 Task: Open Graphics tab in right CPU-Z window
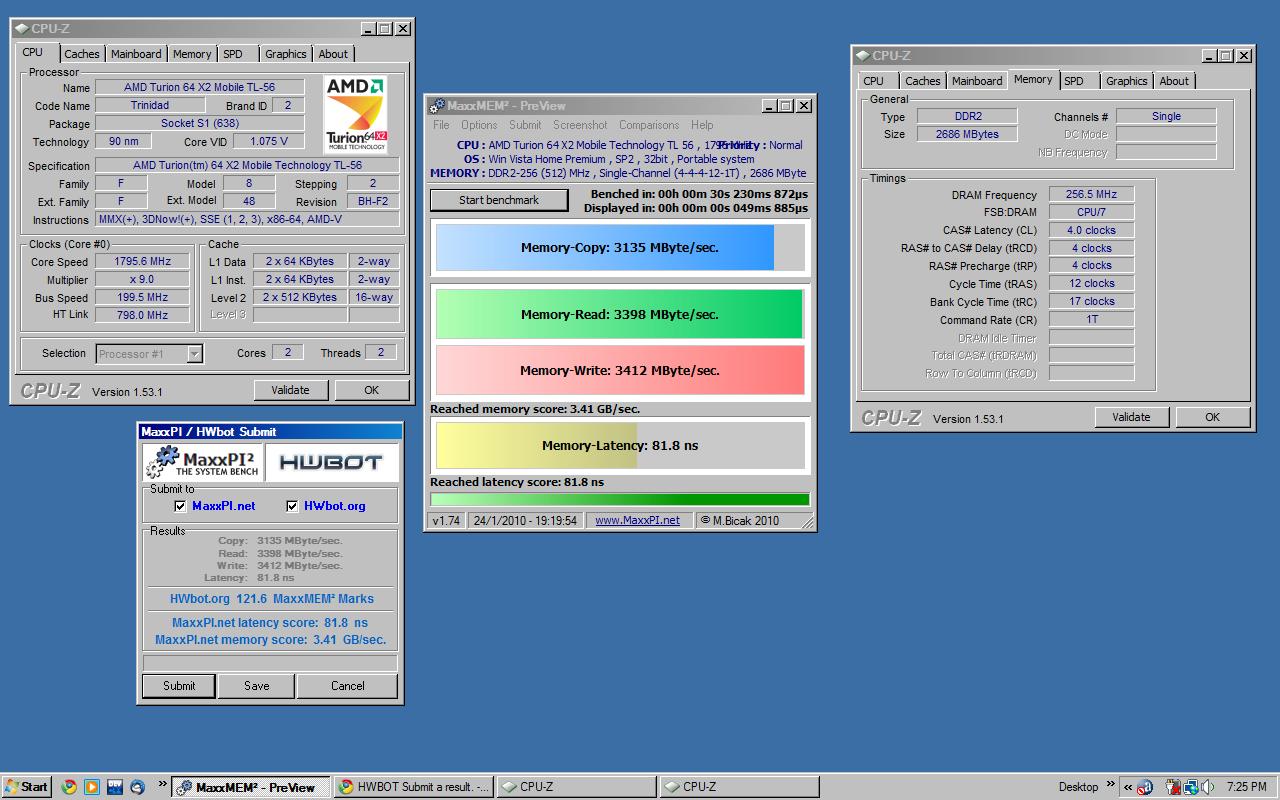click(x=1127, y=81)
